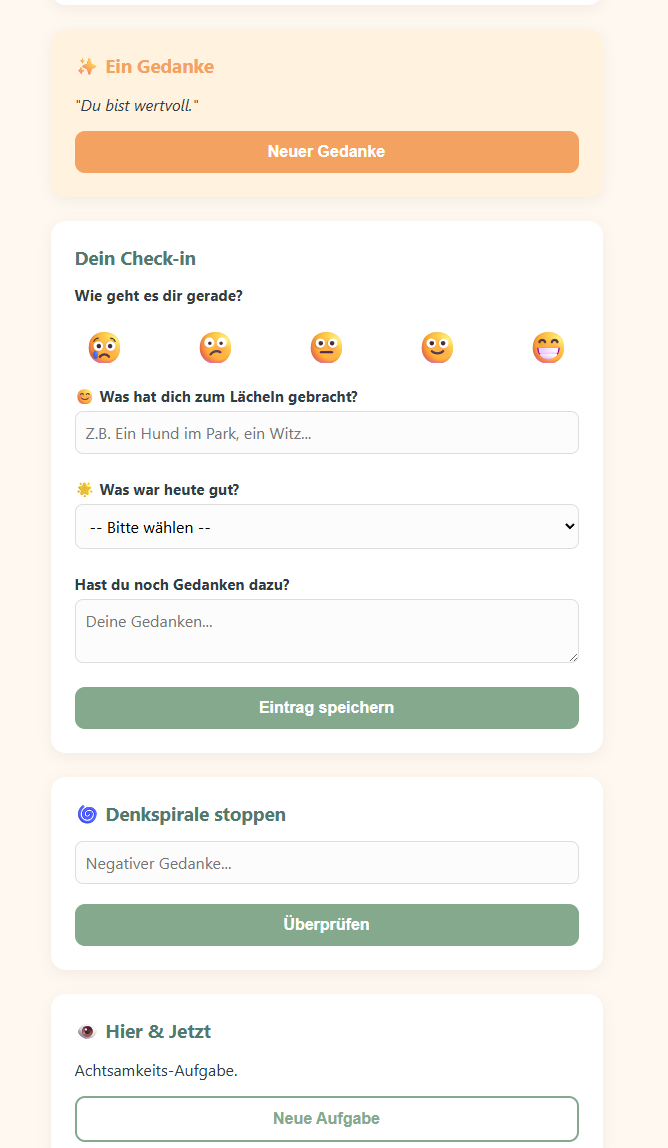Click the smiley icon before the Lächeln question
Viewport: 668px width, 1148px height.
[84, 396]
